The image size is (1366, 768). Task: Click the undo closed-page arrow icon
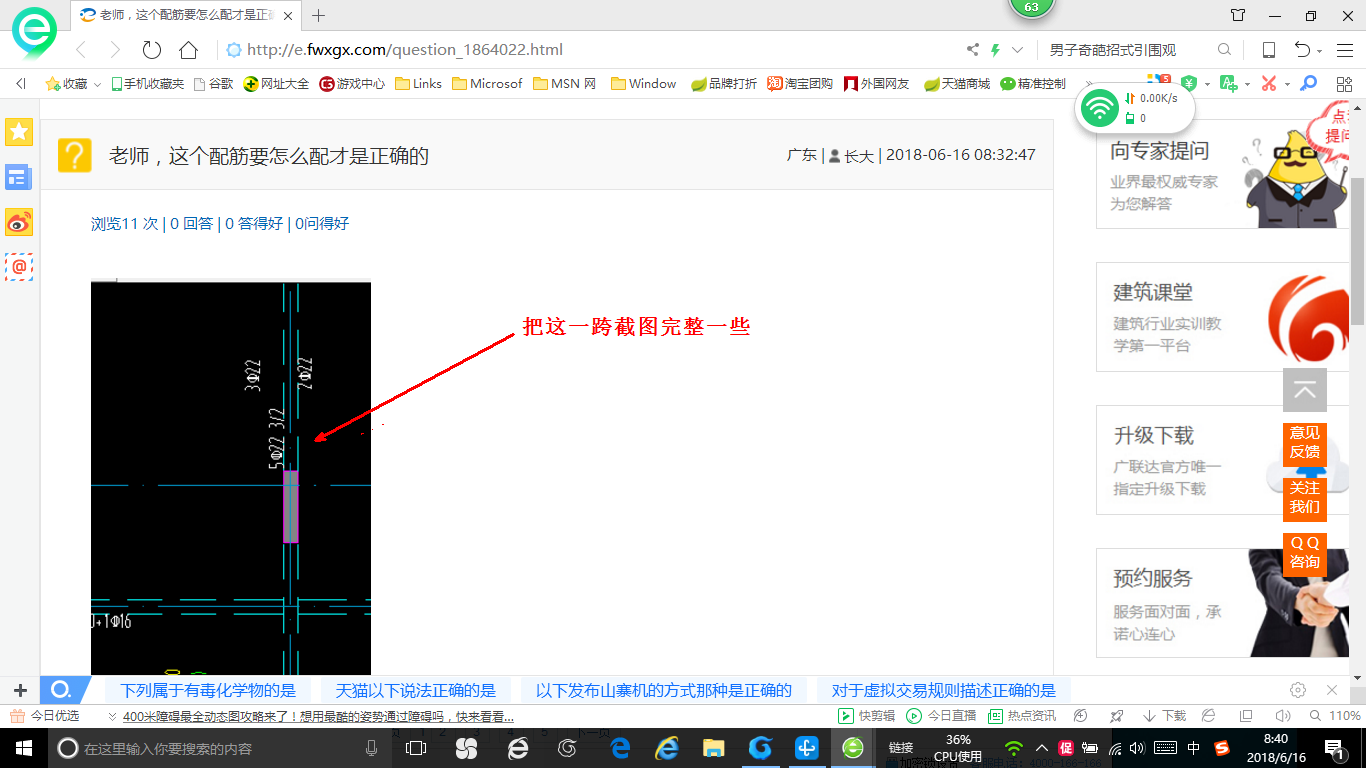click(x=1302, y=50)
